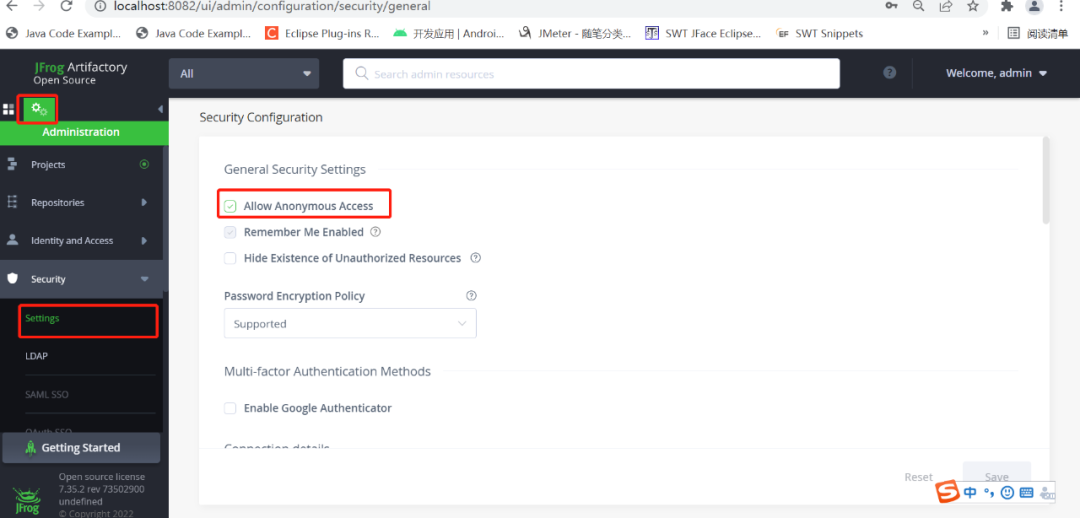Click the browser share page icon
This screenshot has width=1080, height=518.
coord(946,6)
